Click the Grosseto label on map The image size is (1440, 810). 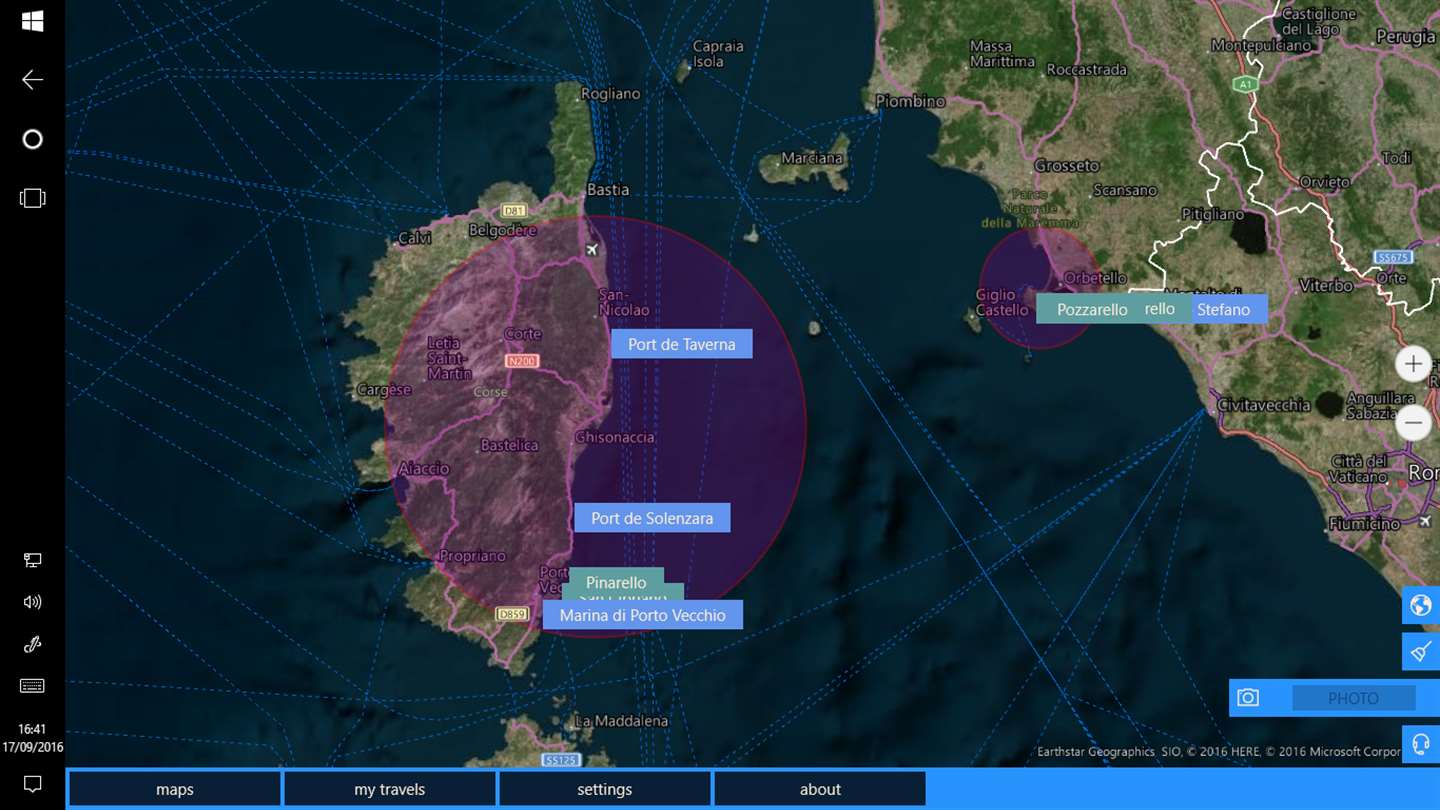[1067, 165]
